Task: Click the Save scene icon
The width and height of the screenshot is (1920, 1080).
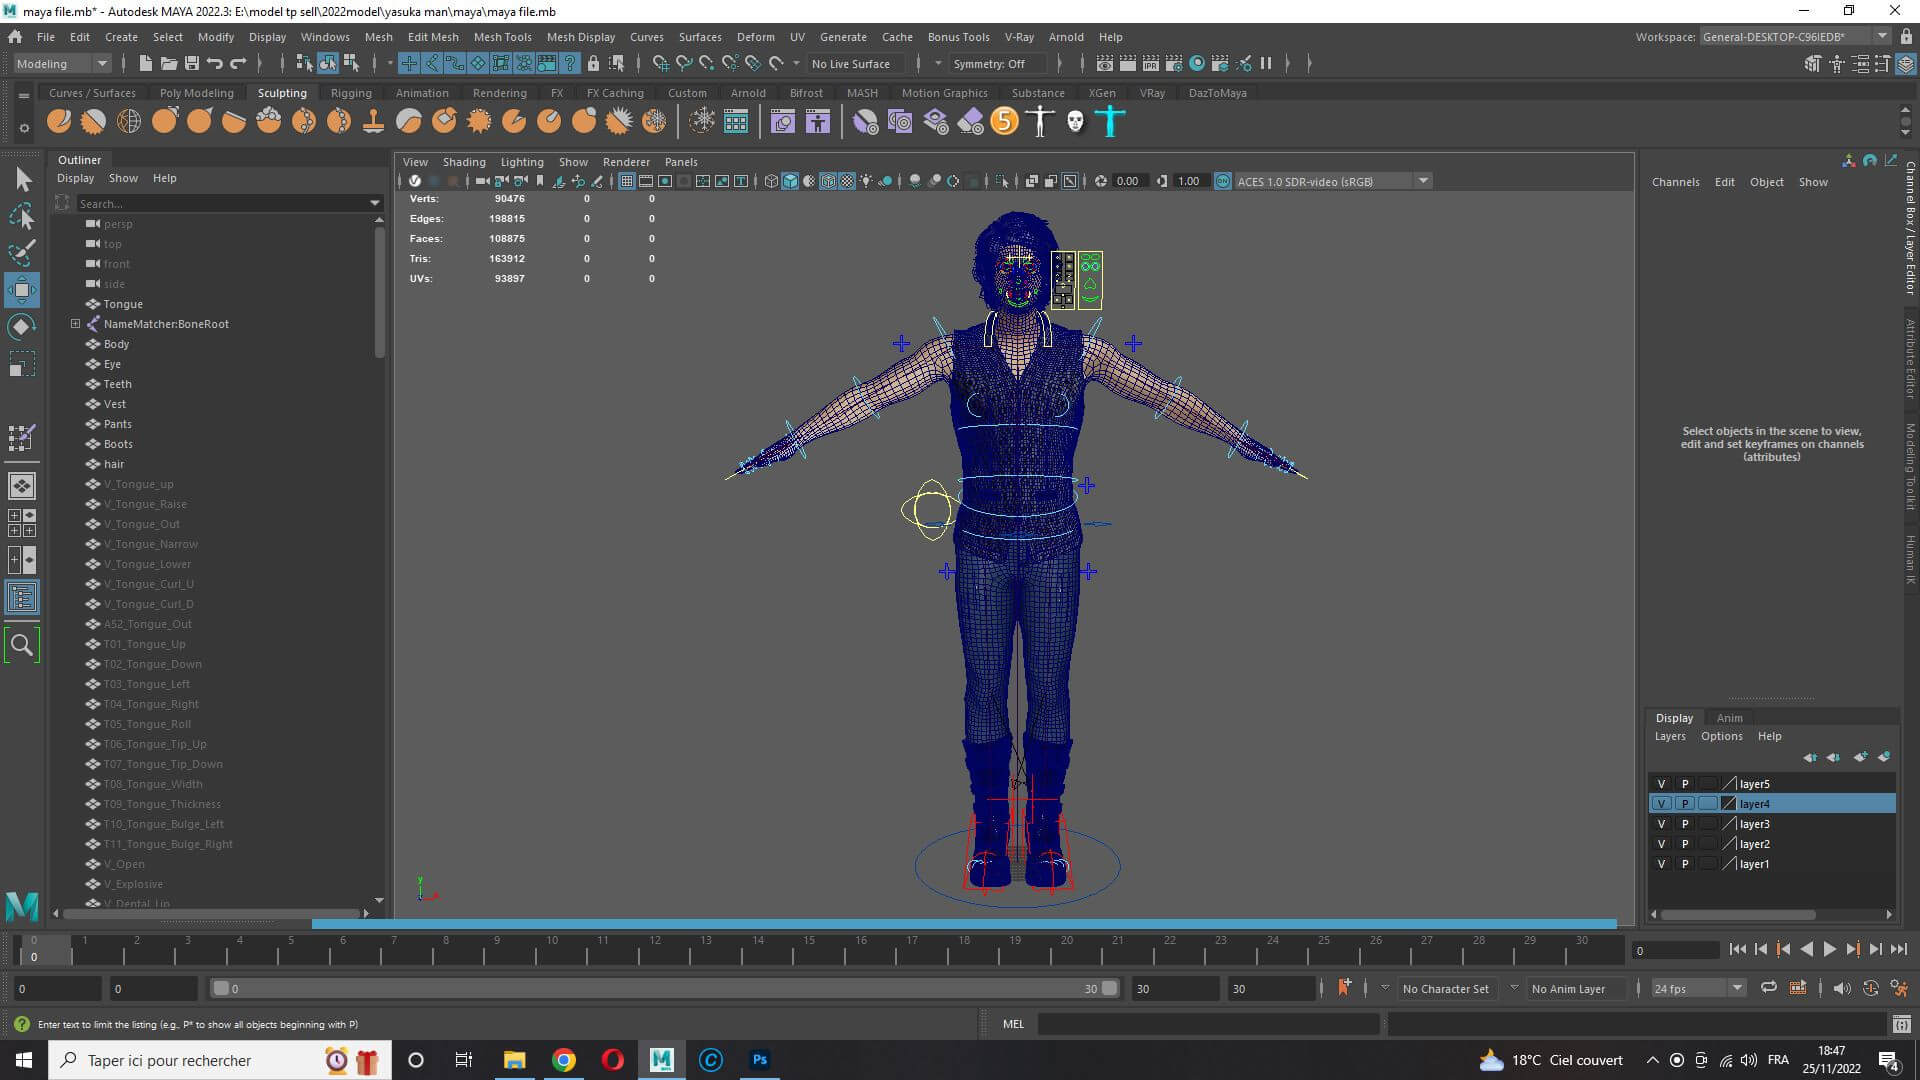Action: 192,63
